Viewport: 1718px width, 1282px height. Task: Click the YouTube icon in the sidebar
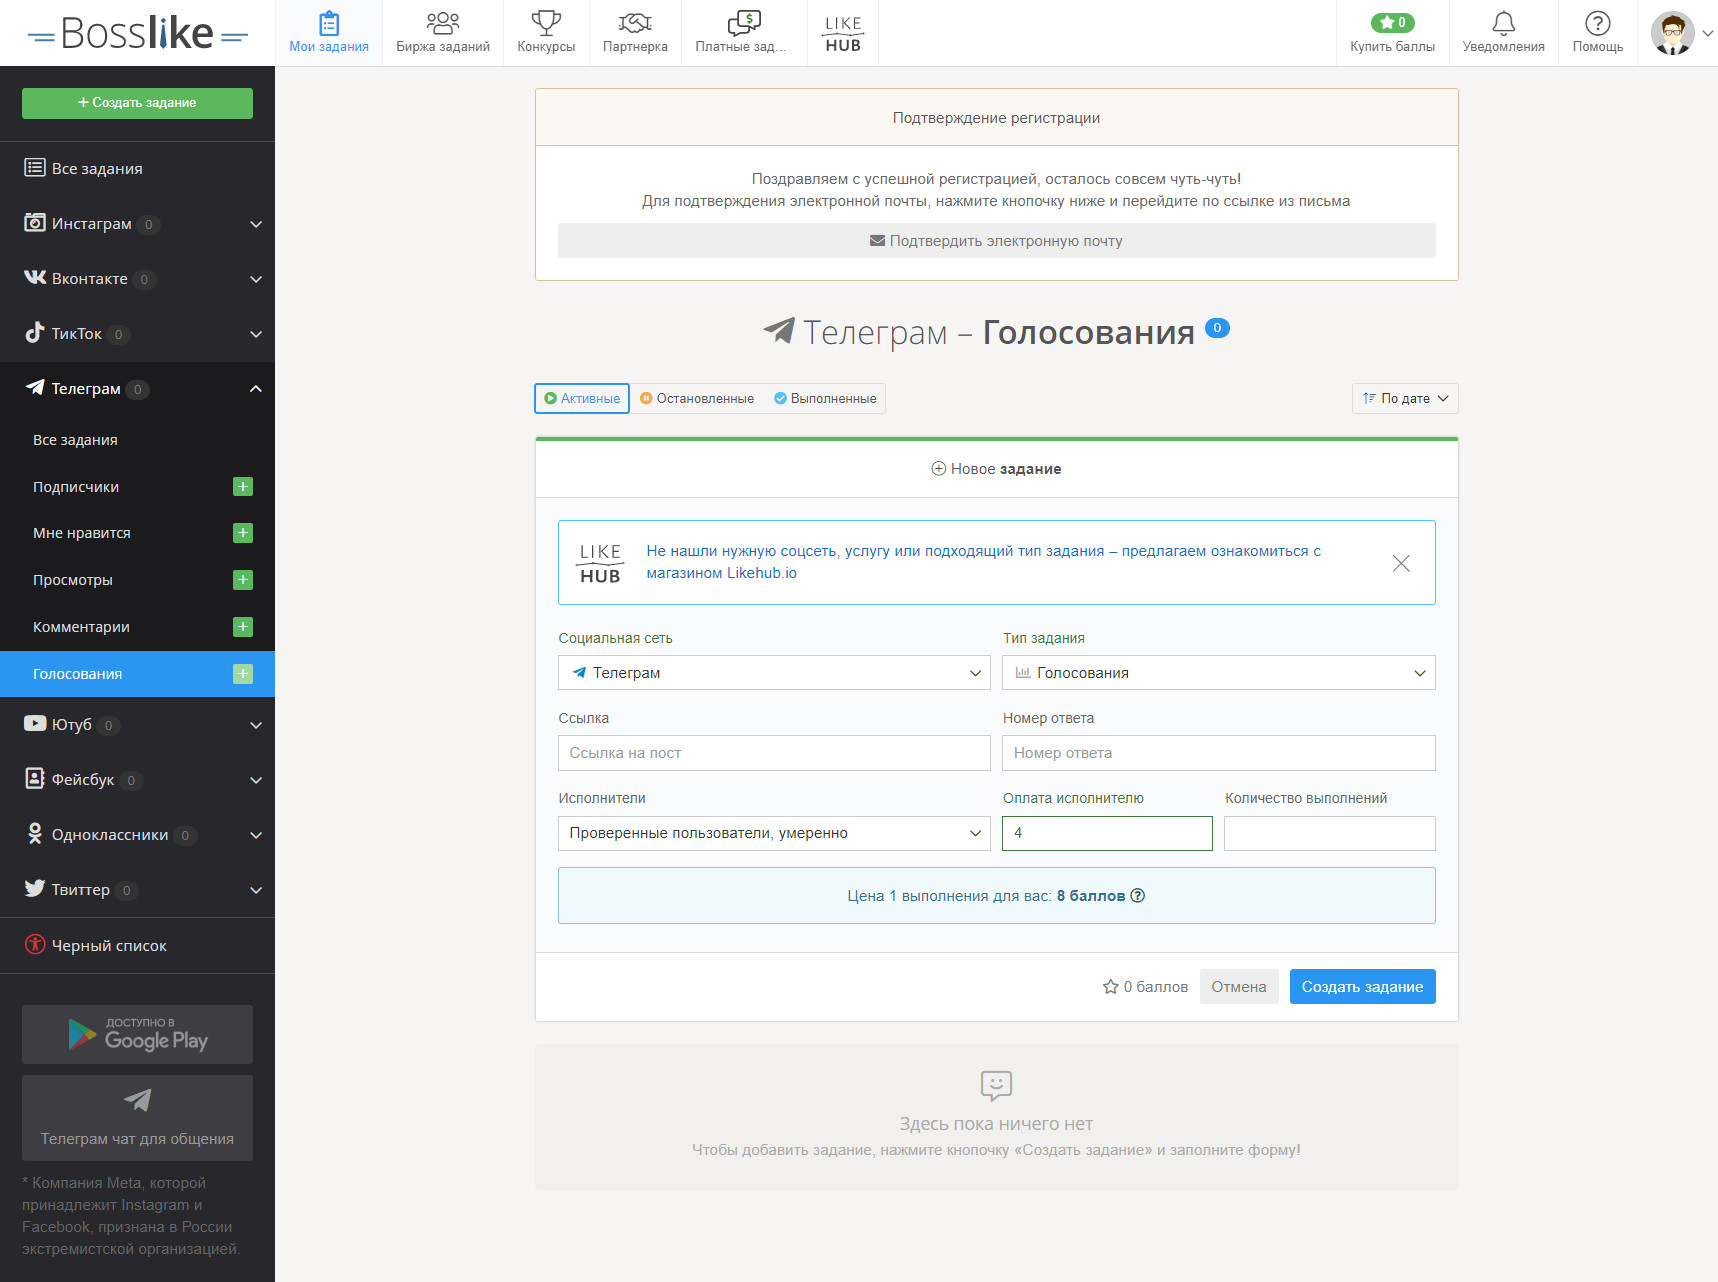35,724
